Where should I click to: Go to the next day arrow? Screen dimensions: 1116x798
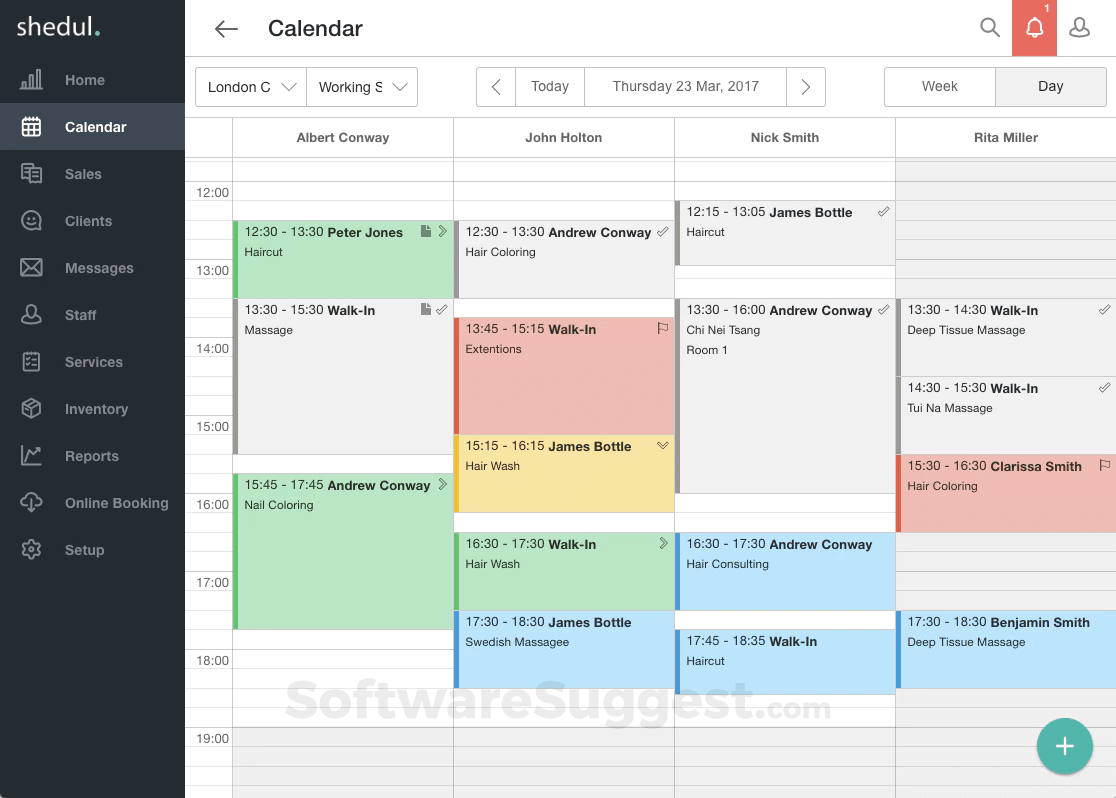805,87
